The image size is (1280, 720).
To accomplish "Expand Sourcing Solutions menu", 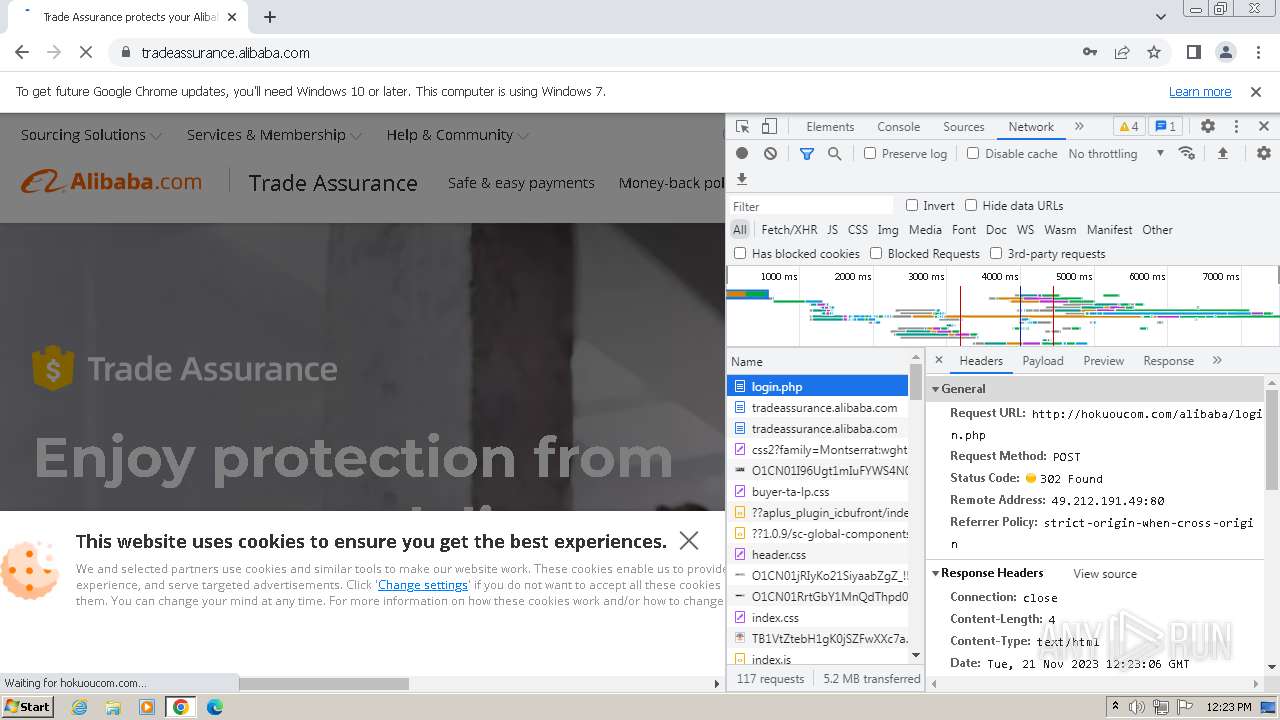I will tap(91, 135).
